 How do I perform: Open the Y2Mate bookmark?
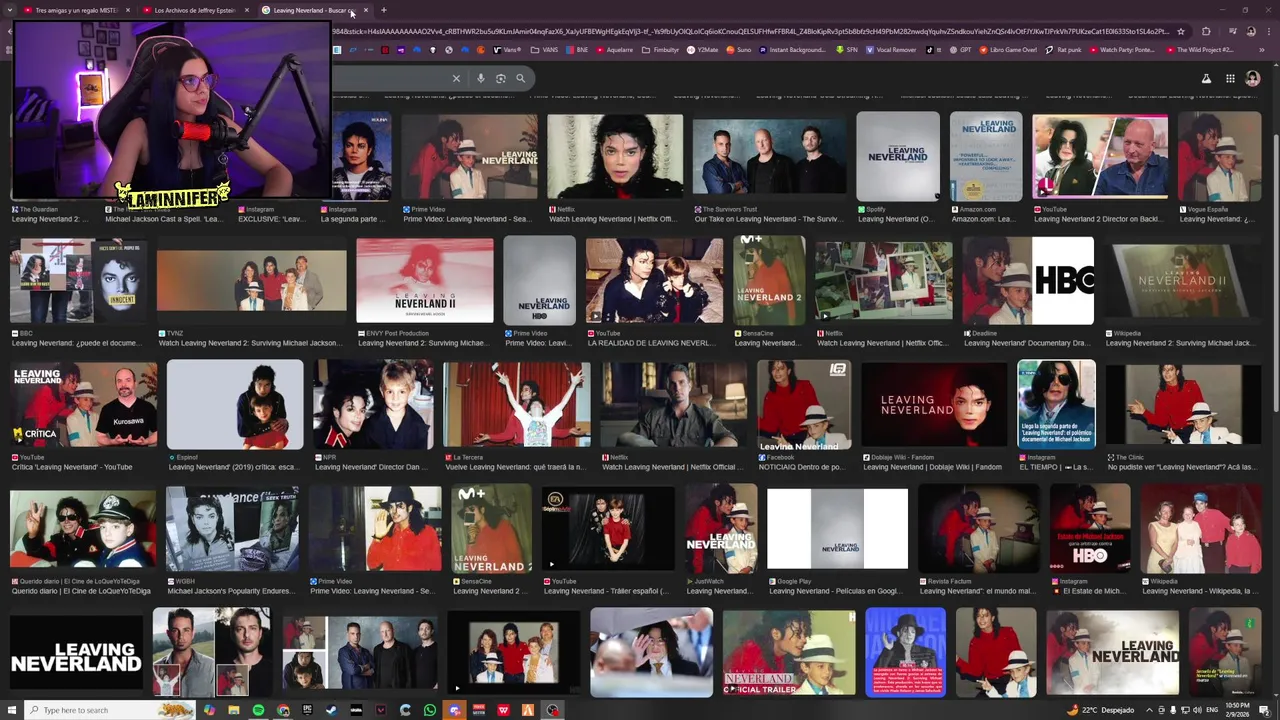702,50
